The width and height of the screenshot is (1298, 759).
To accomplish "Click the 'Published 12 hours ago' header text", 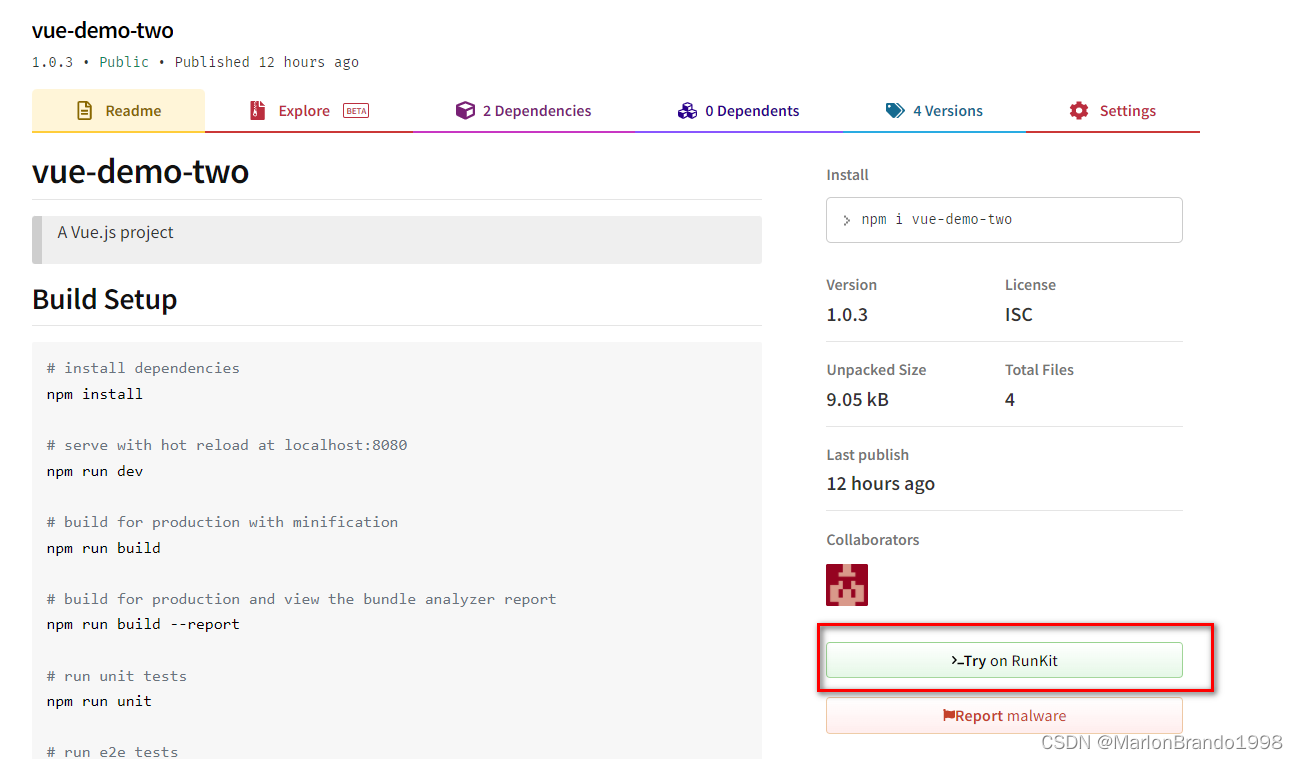I will click(x=267, y=62).
